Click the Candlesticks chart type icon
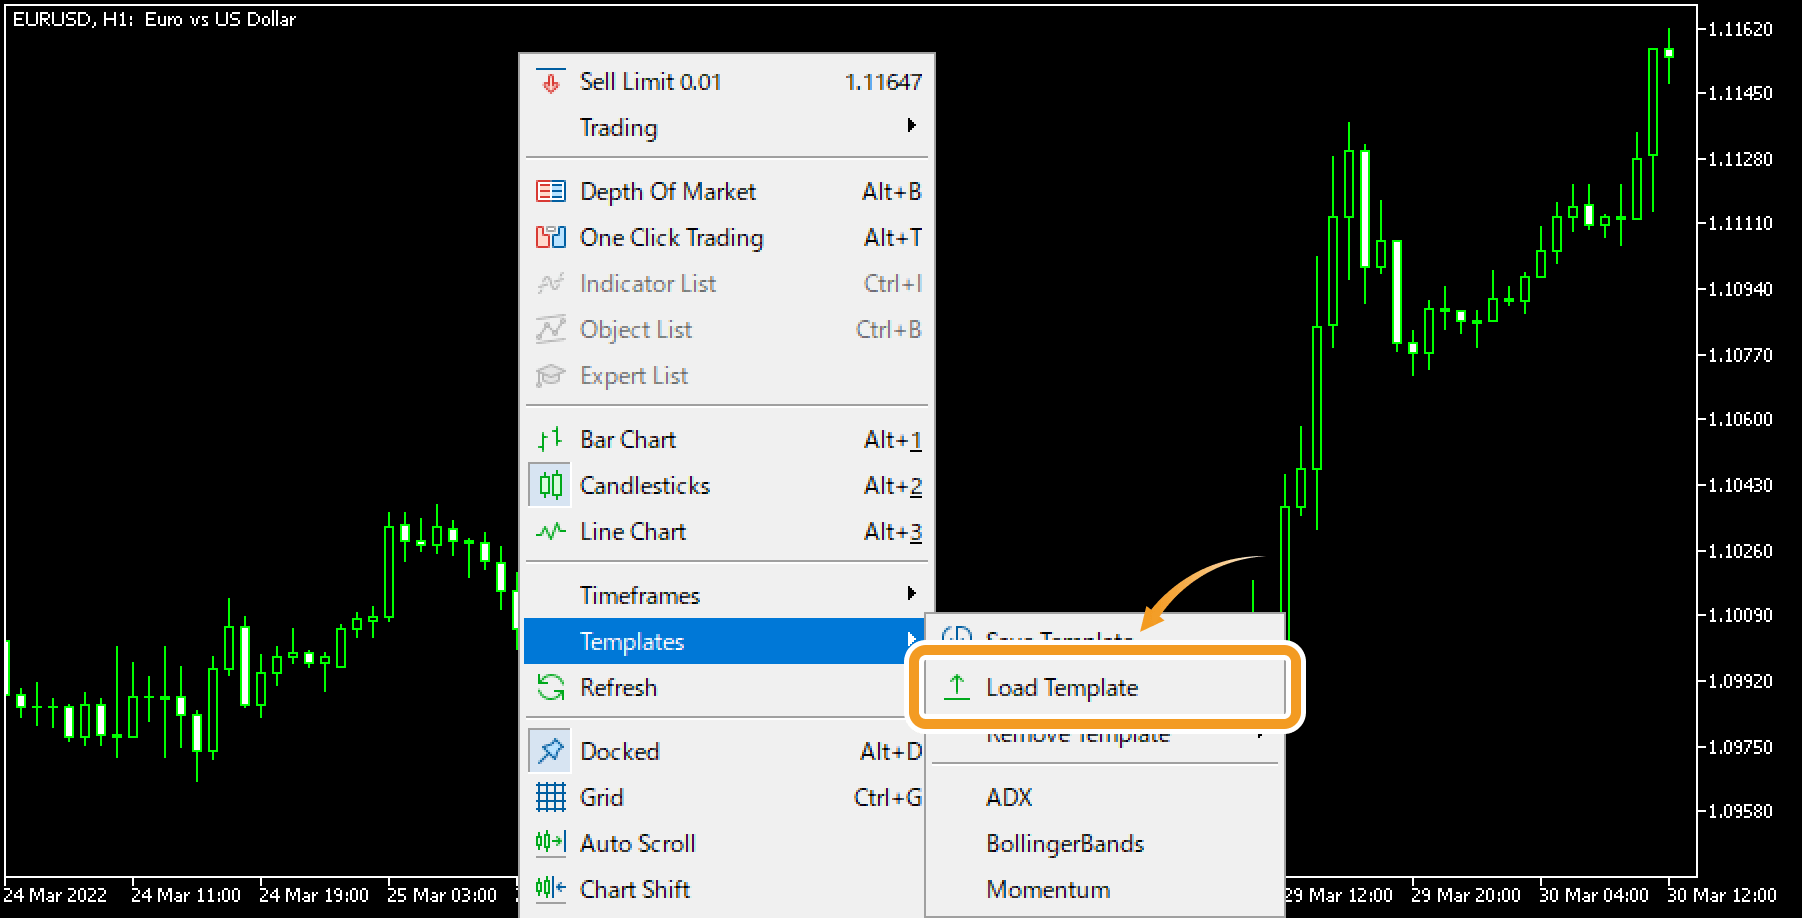 click(550, 485)
